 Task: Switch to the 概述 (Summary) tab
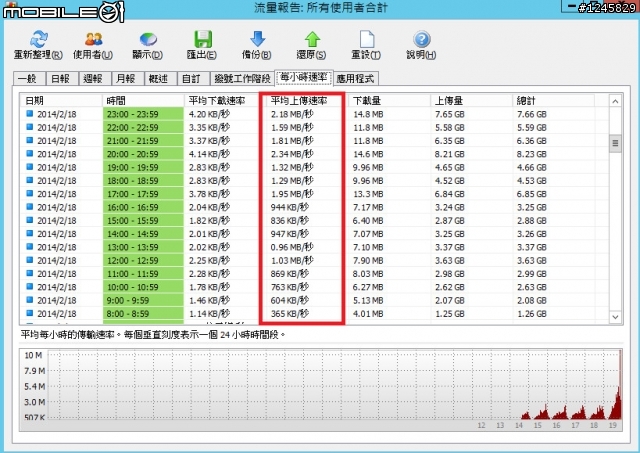click(160, 78)
